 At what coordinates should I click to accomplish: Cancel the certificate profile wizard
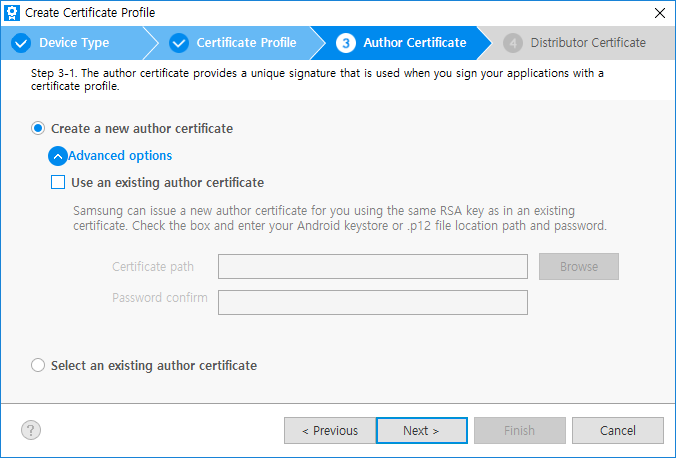(x=617, y=430)
